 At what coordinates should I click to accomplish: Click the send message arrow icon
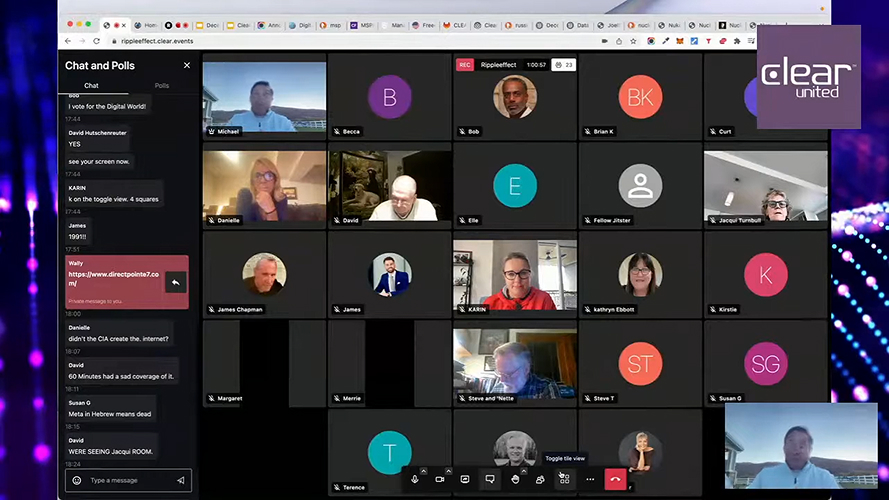pyautogui.click(x=181, y=481)
